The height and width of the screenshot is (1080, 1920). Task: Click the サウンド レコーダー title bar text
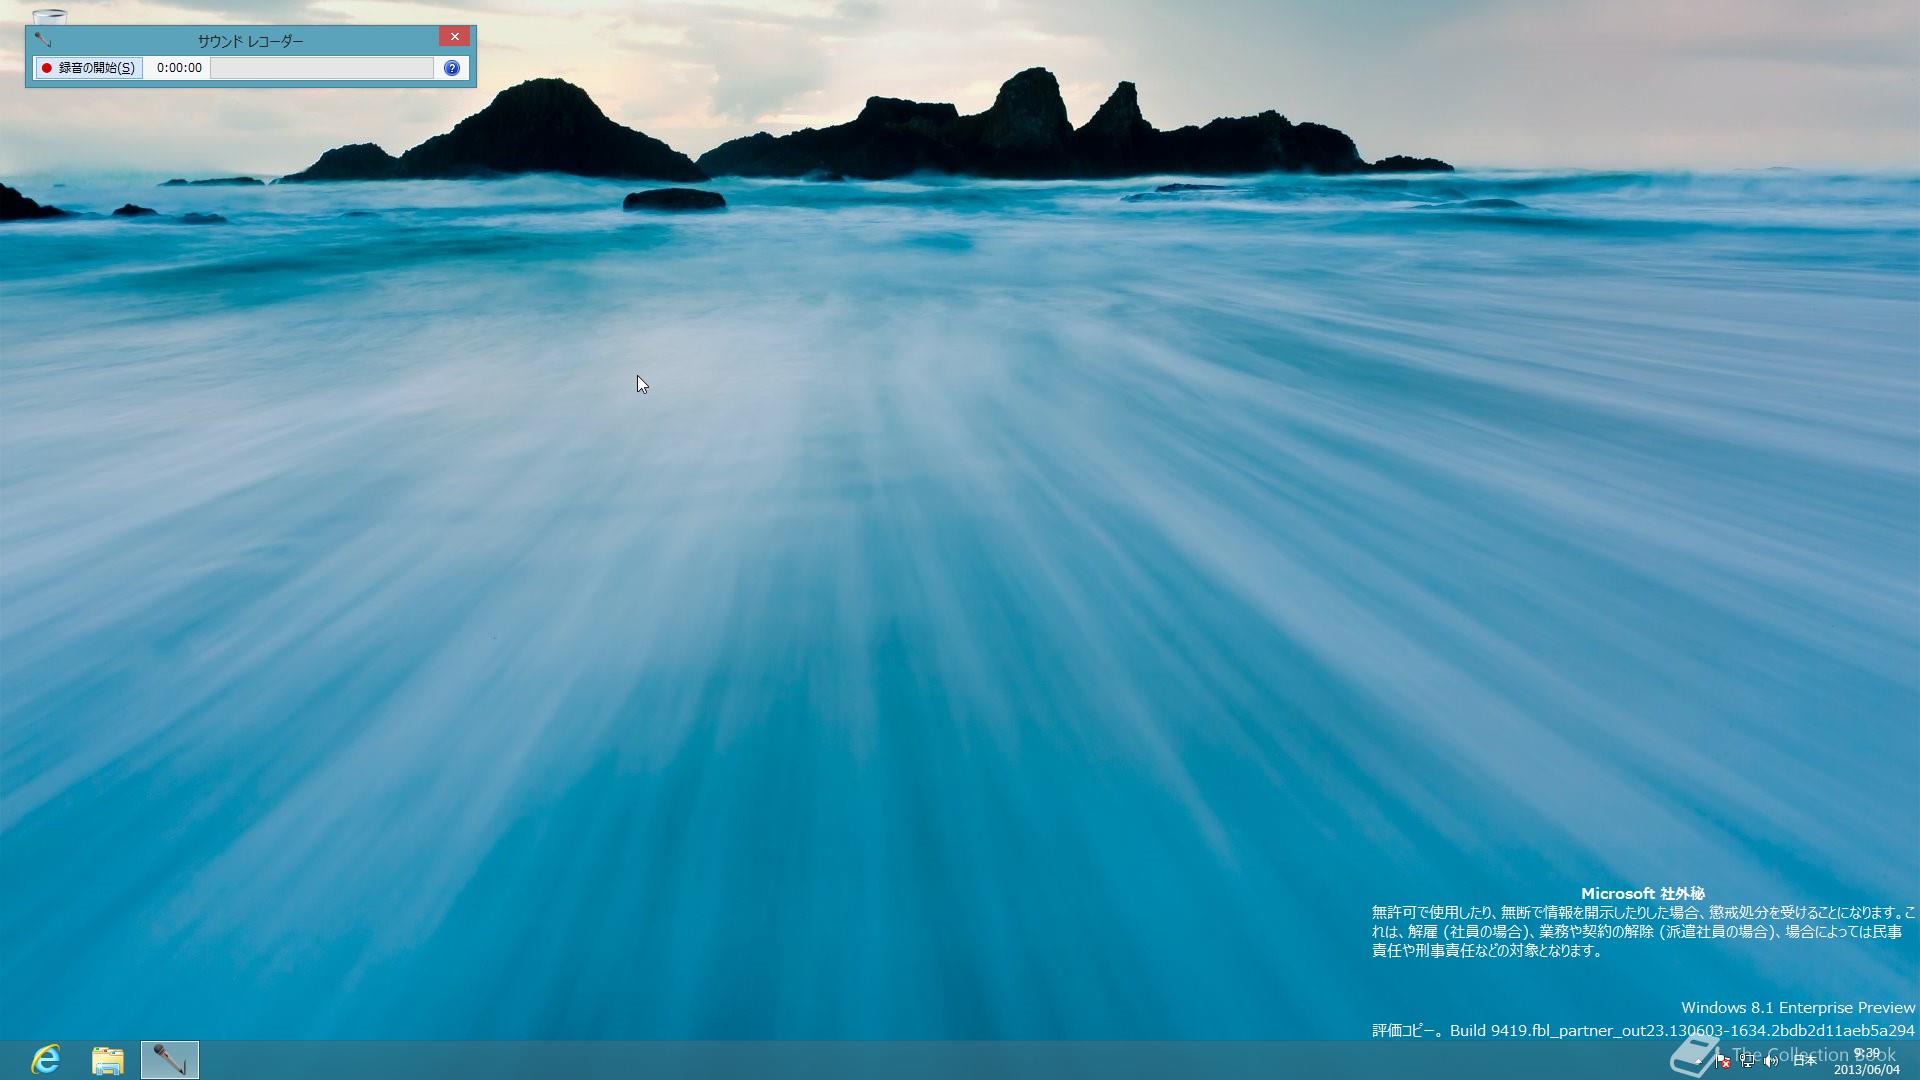point(250,41)
